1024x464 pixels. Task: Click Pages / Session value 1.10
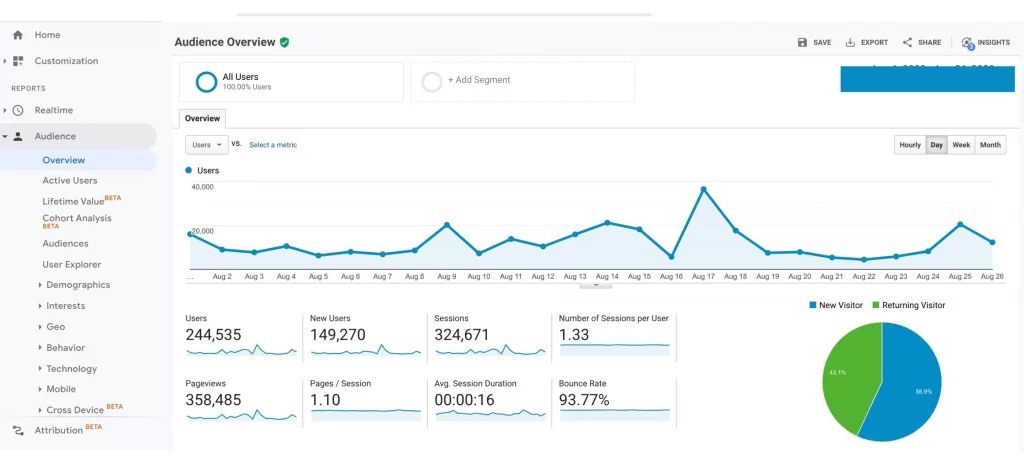coord(325,399)
